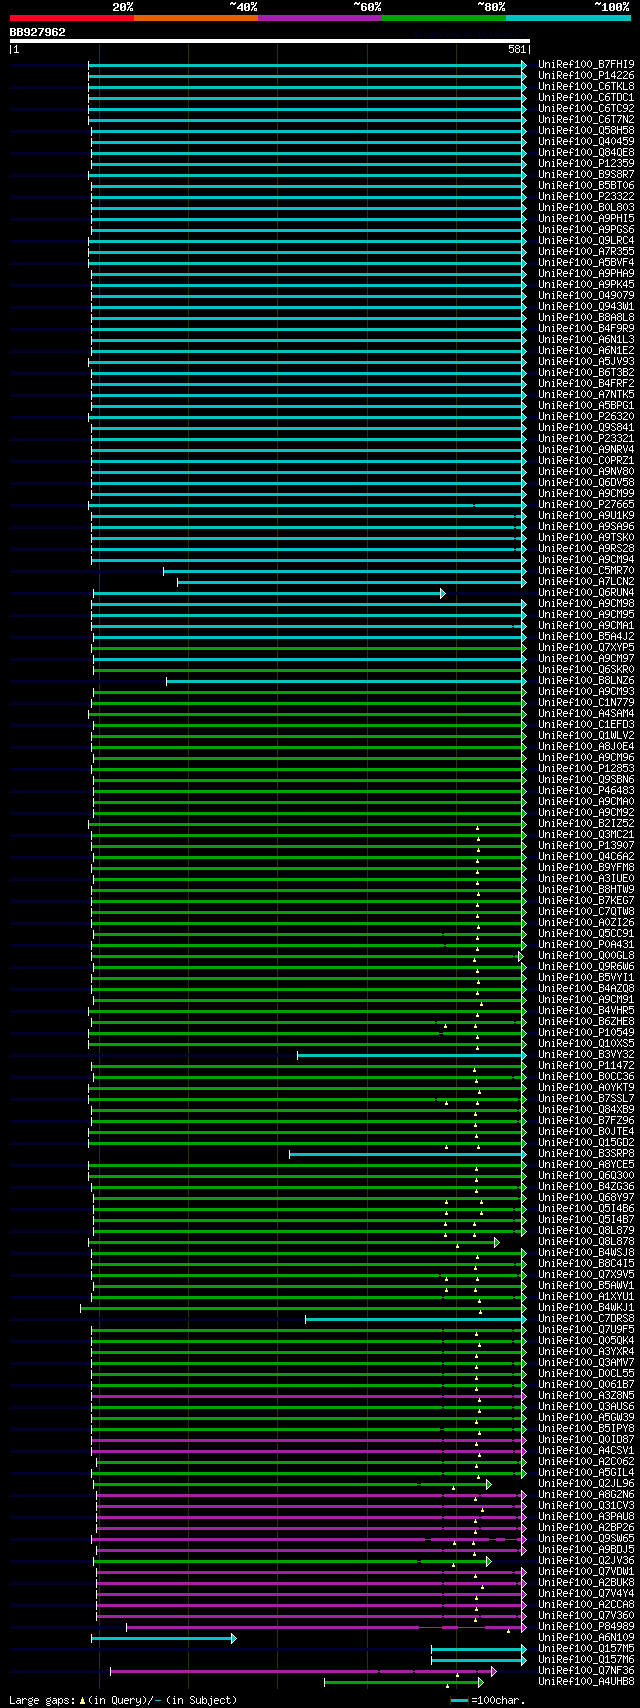Click the orange ~40% identity legend segment

[x=195, y=18]
